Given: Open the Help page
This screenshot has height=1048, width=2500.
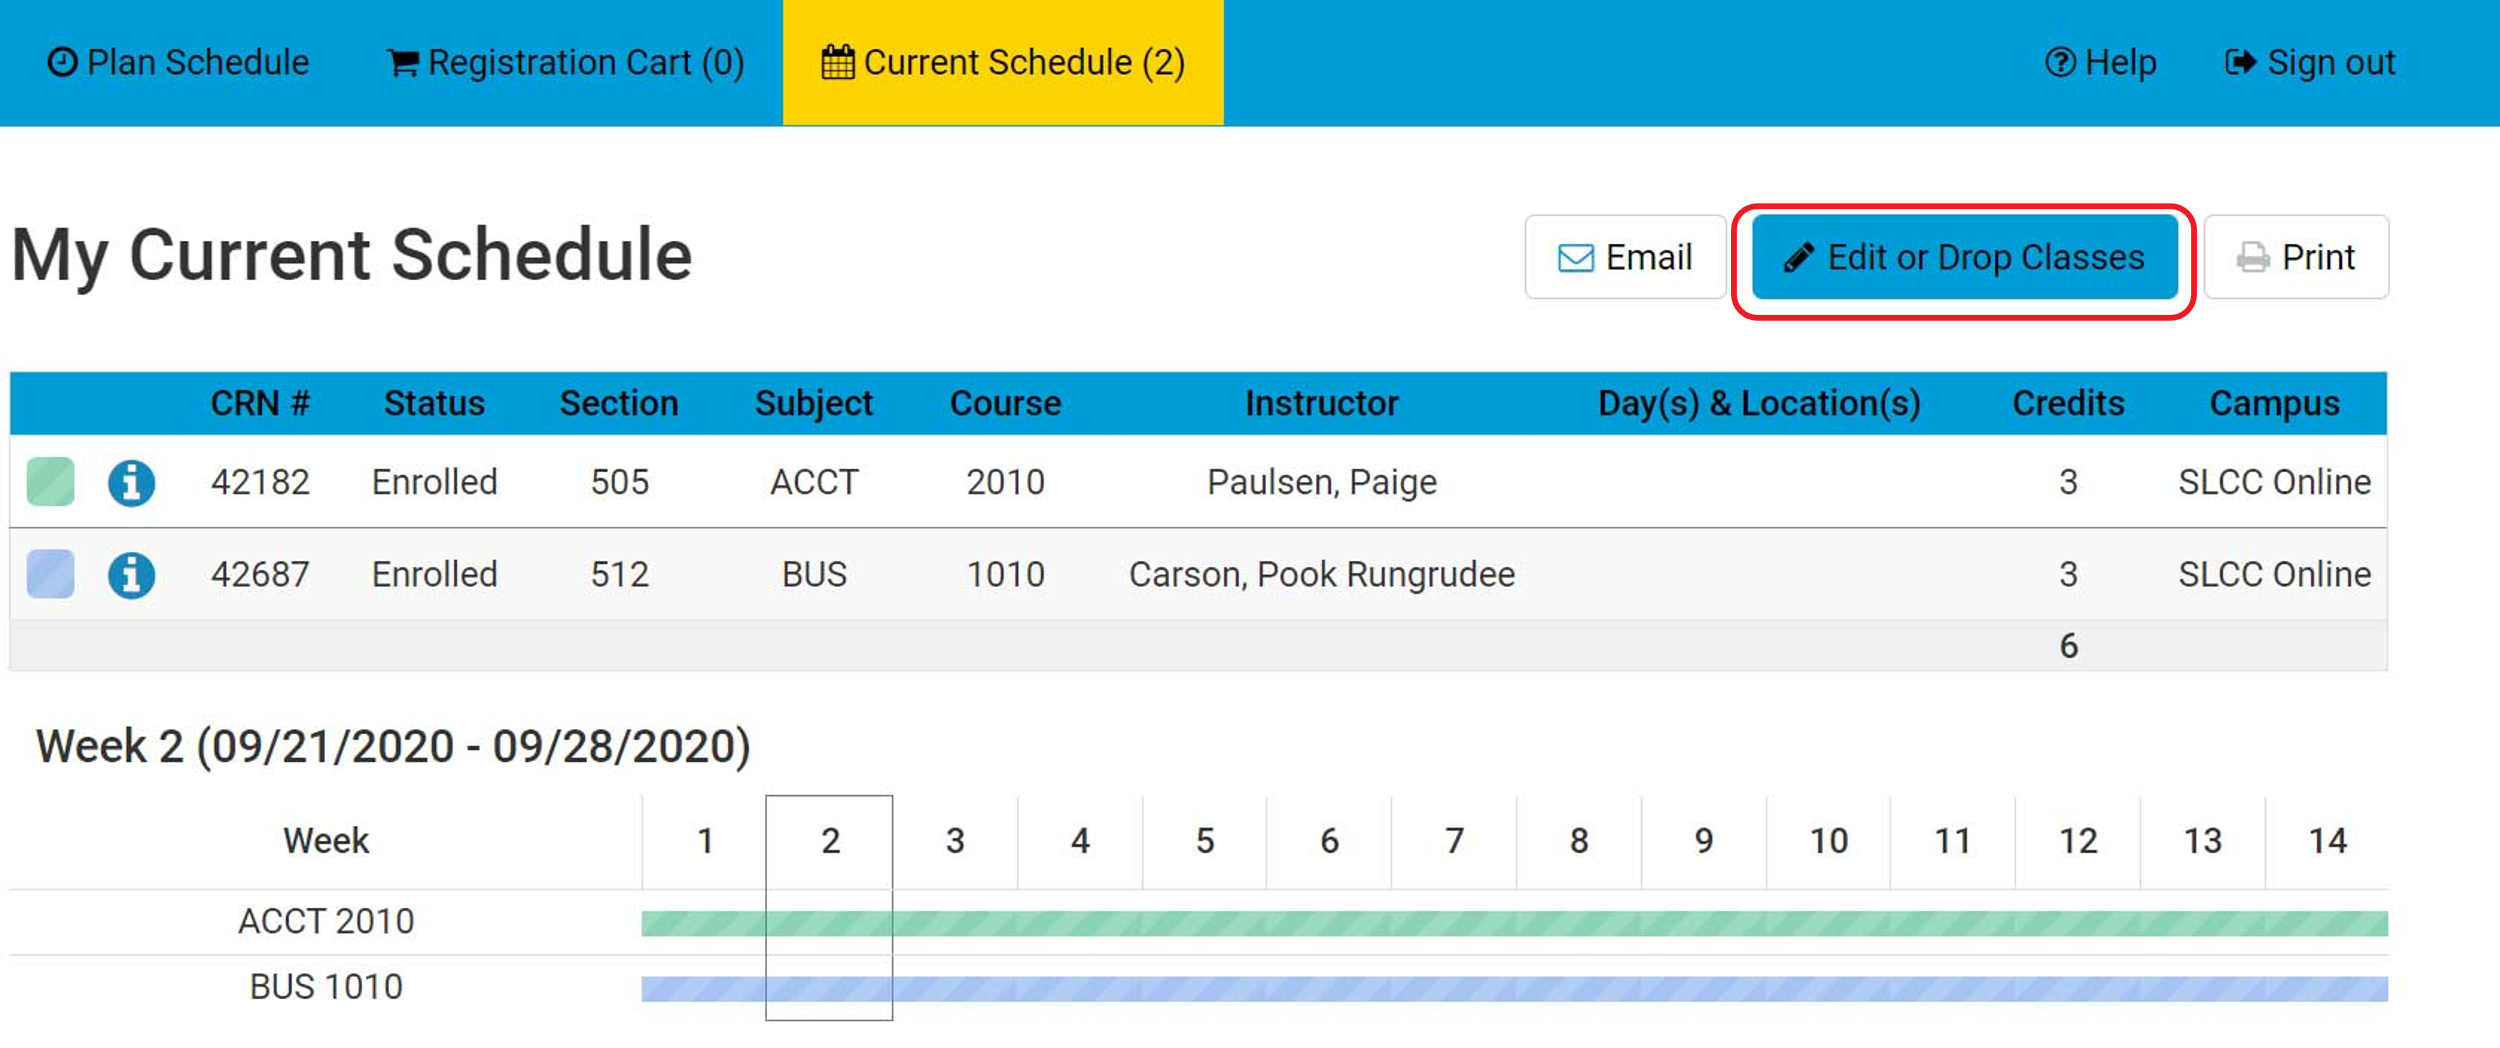Looking at the screenshot, I should (2101, 62).
